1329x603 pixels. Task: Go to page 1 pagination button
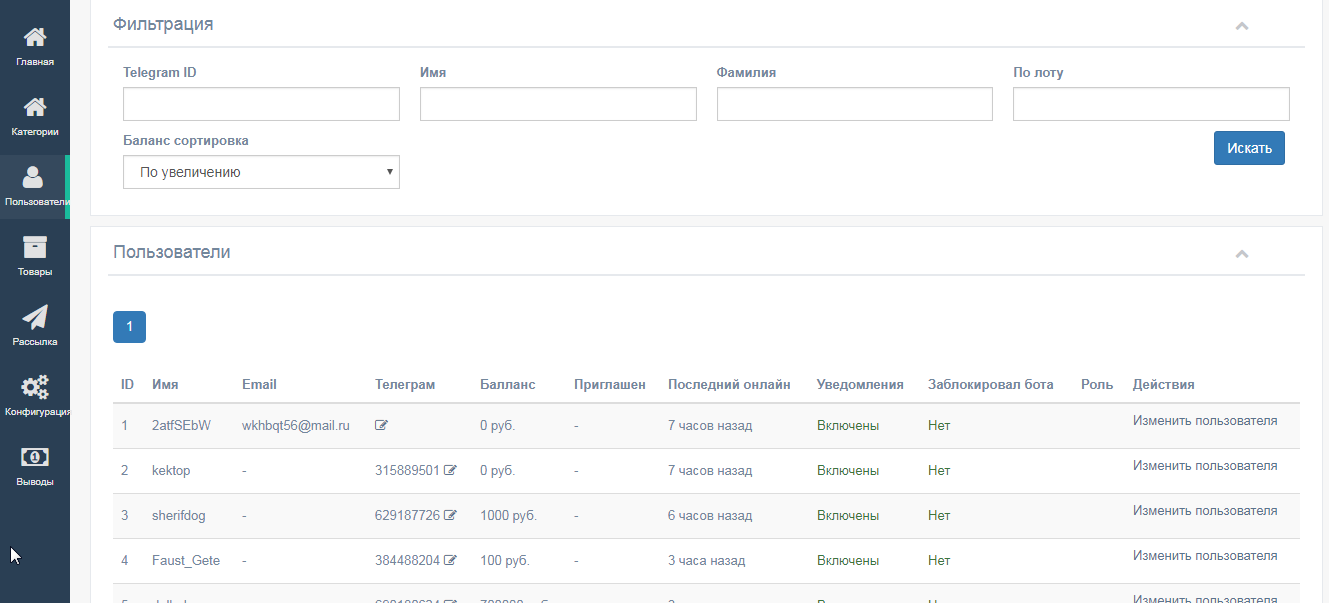(129, 326)
